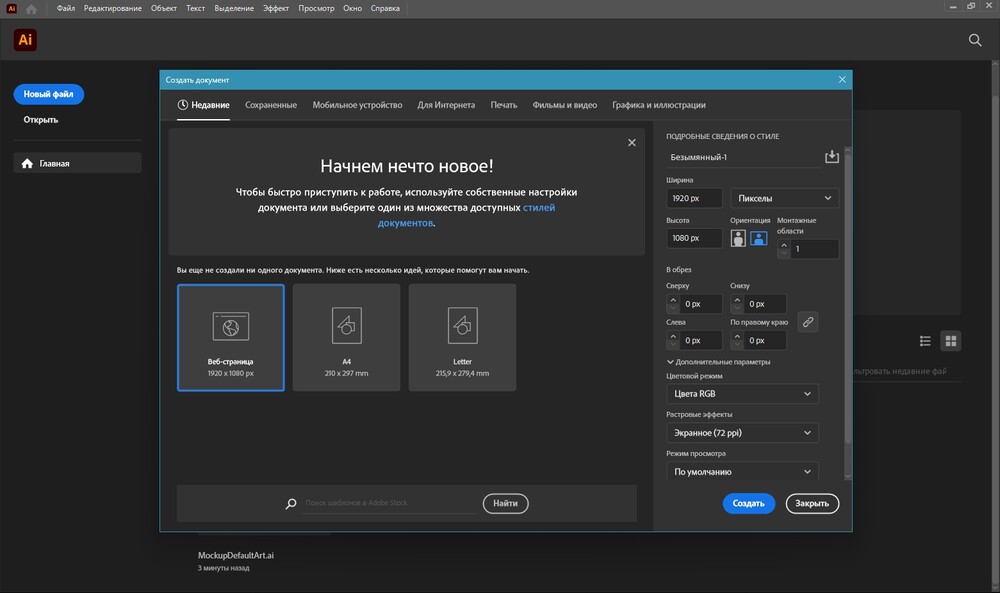Click the save document preset icon
Image resolution: width=1000 pixels, height=593 pixels.
(831, 157)
